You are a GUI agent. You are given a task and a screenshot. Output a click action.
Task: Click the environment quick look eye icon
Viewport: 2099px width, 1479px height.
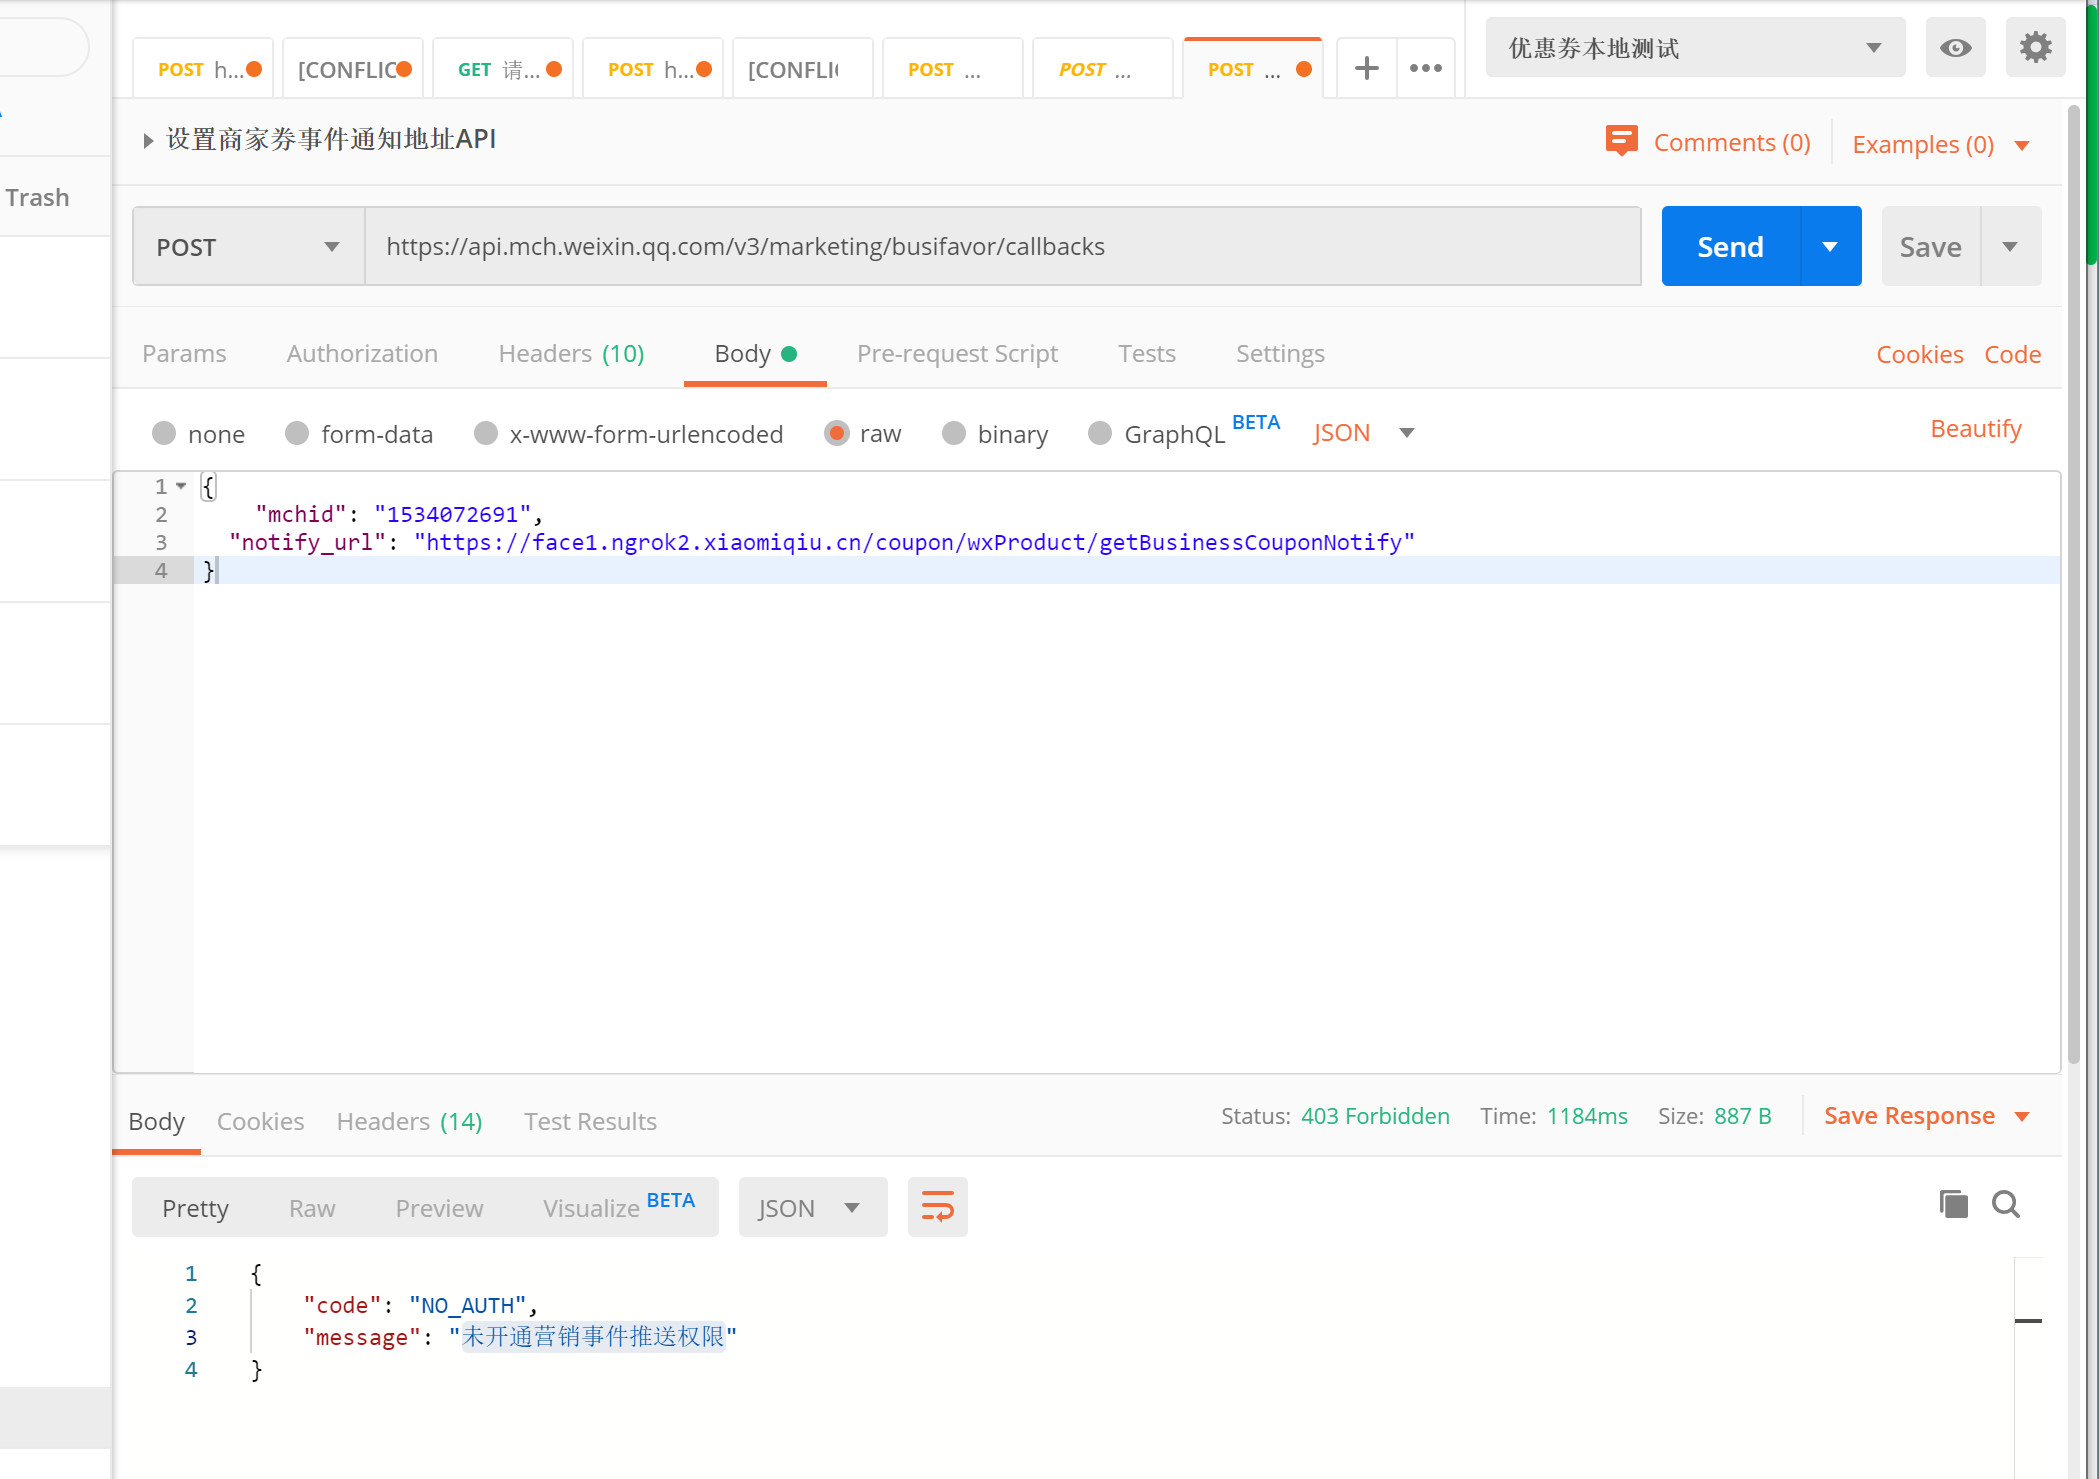[x=1955, y=47]
